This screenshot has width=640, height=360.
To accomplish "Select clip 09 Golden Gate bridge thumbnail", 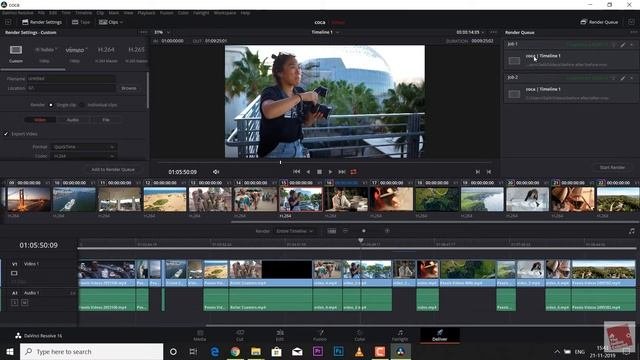I will (x=29, y=199).
